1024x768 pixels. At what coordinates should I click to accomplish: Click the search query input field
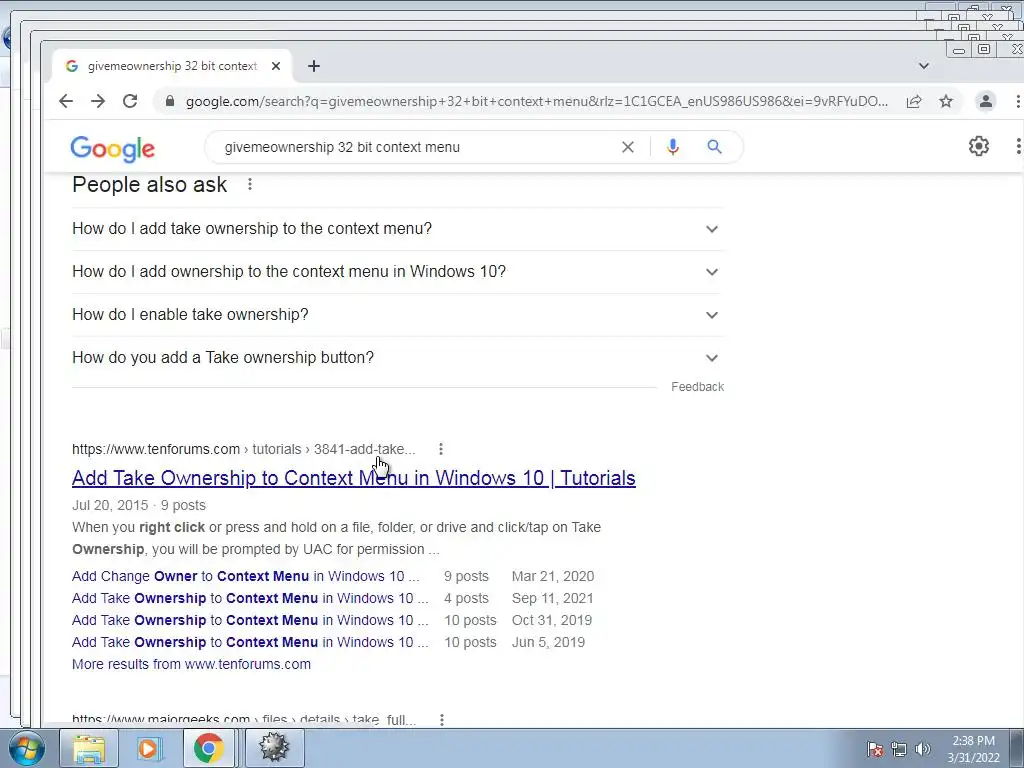click(418, 147)
